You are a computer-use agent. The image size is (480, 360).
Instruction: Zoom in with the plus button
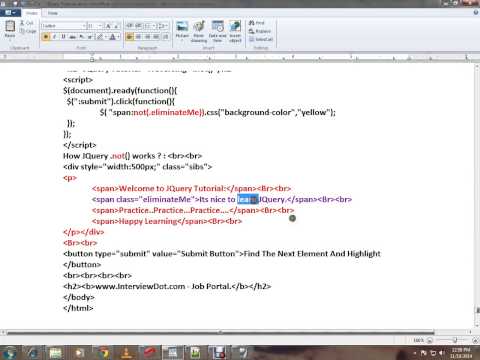475,340
